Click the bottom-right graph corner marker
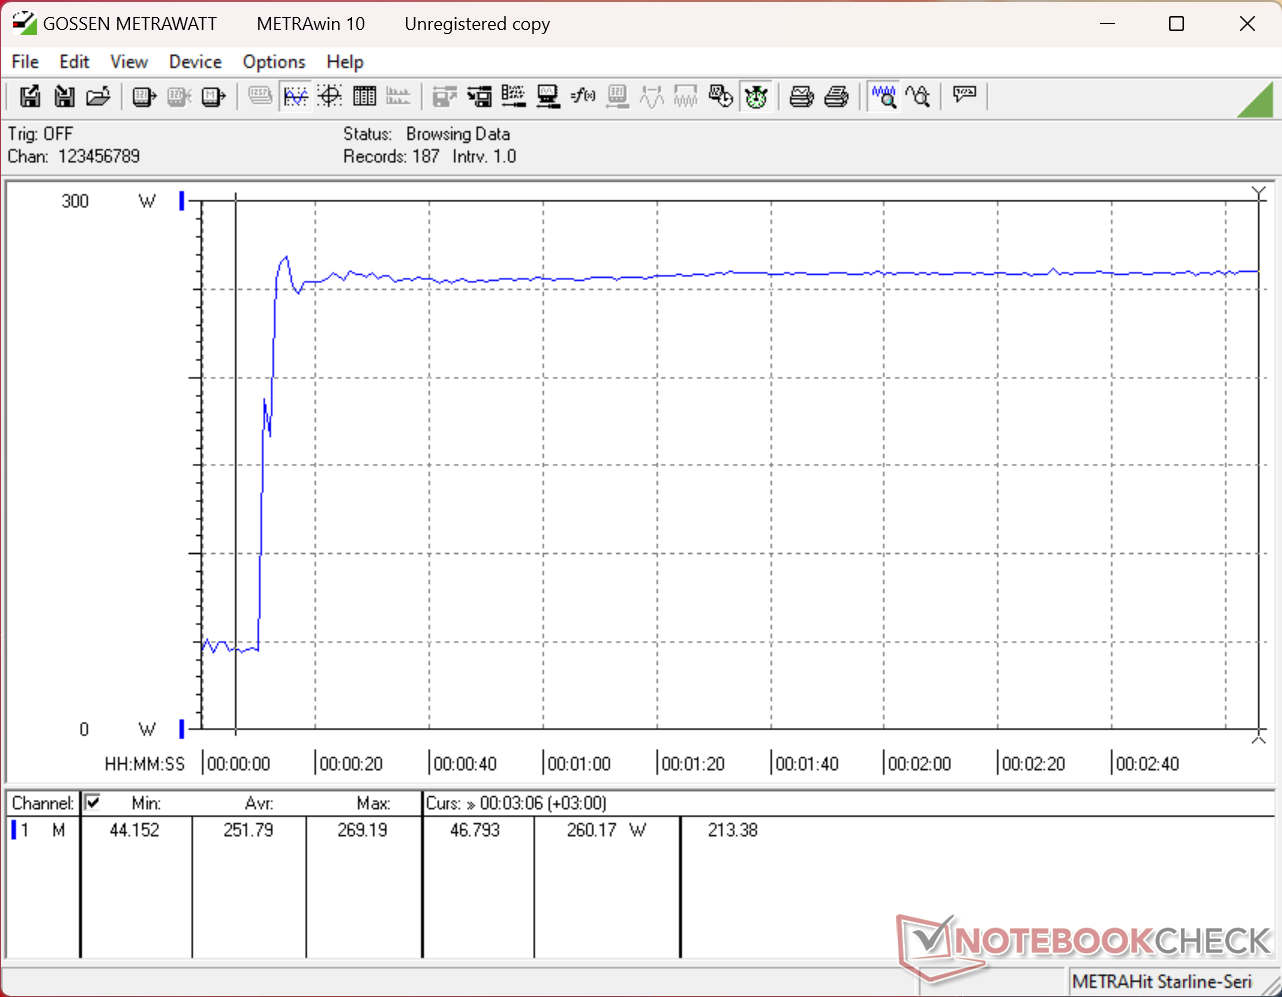This screenshot has width=1282, height=997. (1259, 738)
